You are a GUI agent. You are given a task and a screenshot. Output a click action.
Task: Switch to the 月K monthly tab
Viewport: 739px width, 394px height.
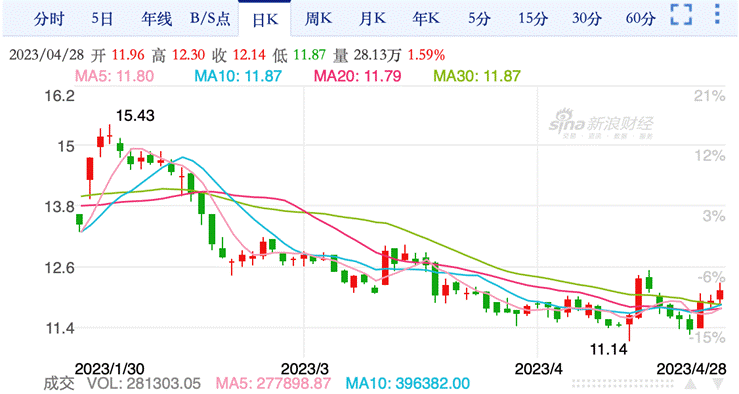372,19
